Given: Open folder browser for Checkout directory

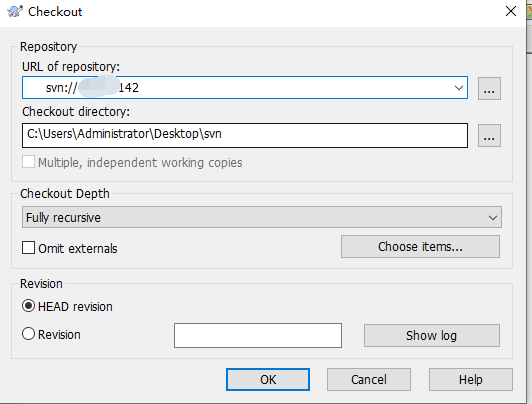Looking at the screenshot, I should (489, 136).
